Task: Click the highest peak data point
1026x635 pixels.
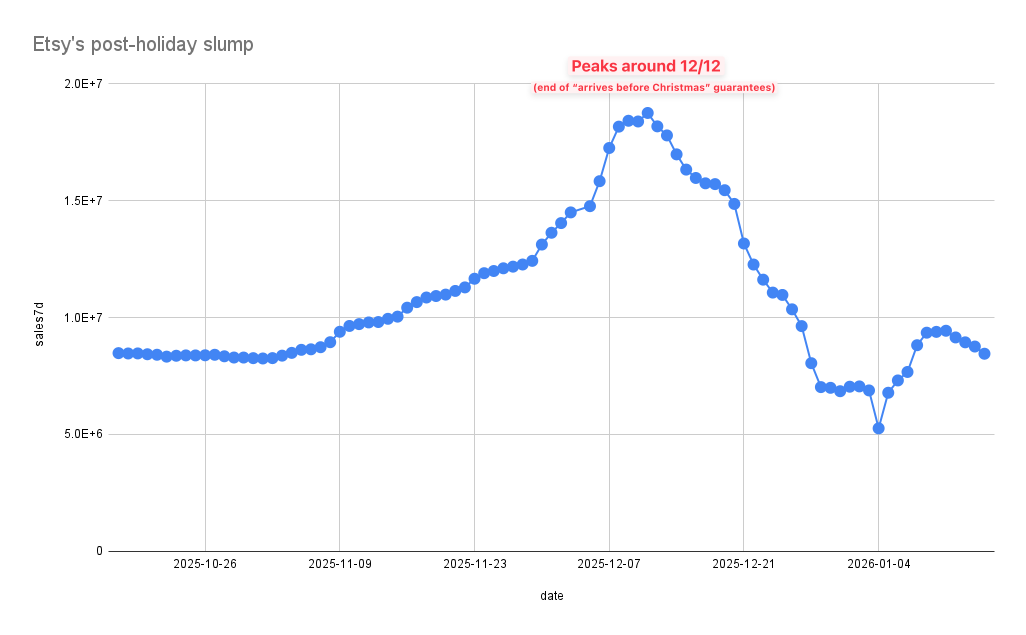Action: pyautogui.click(x=648, y=113)
